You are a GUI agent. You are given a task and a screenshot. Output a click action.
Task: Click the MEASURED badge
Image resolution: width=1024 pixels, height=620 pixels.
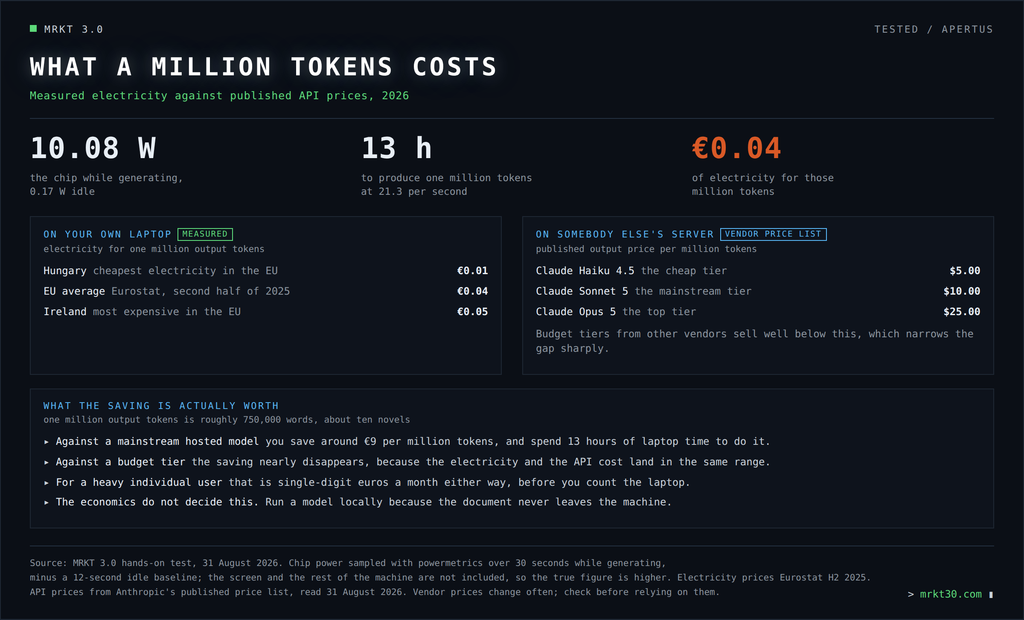pos(205,234)
